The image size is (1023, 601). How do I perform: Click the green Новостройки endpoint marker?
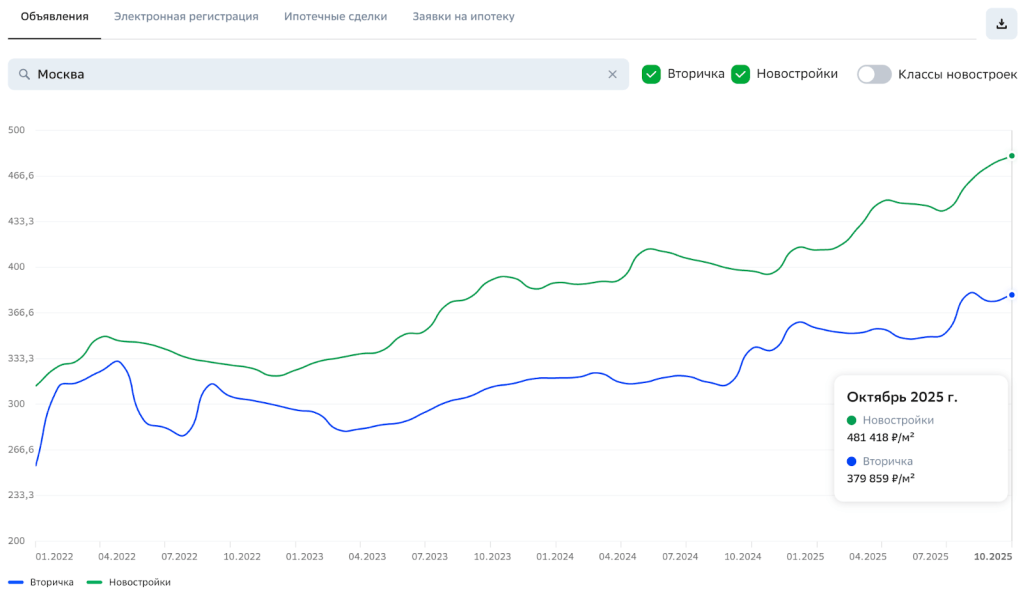(x=1012, y=156)
